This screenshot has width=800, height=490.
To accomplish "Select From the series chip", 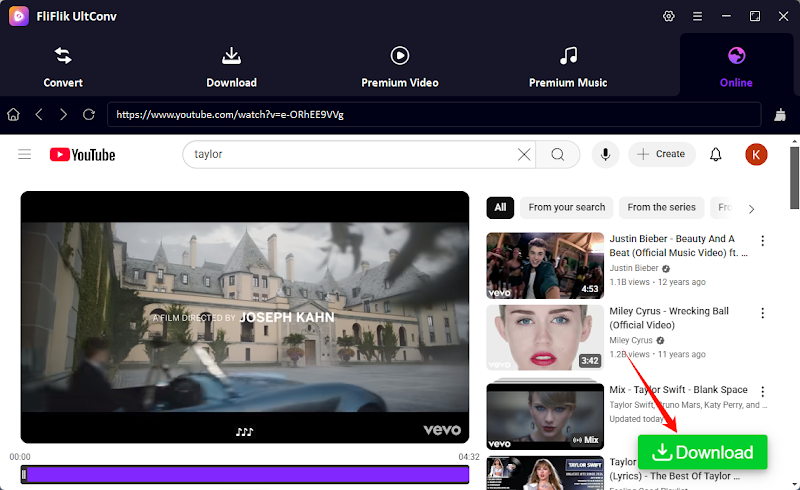I will [x=661, y=207].
